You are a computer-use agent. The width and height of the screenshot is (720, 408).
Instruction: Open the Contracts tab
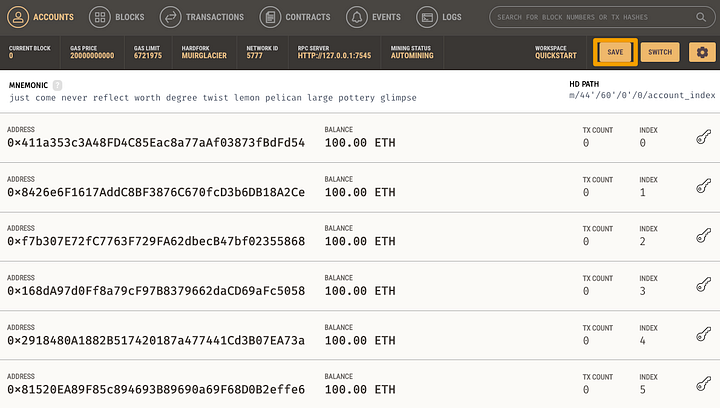click(x=297, y=17)
